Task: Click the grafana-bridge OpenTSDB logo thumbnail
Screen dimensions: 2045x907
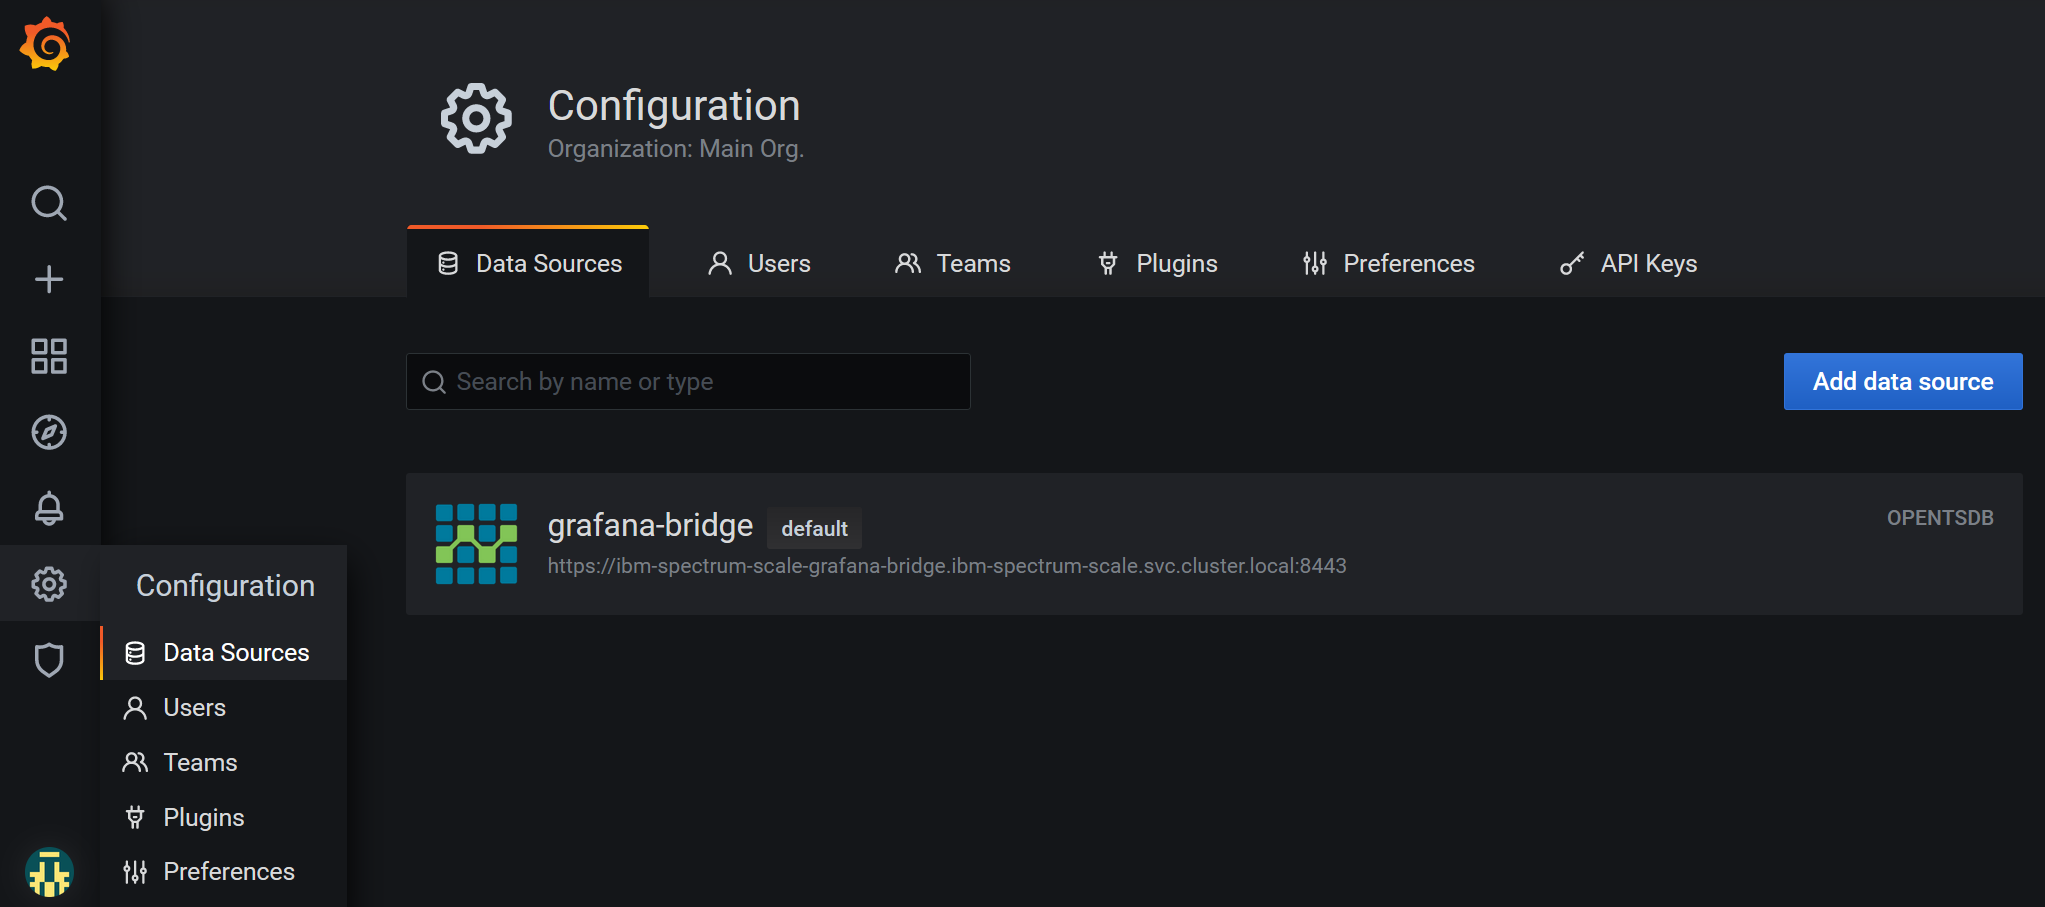Action: click(x=477, y=544)
